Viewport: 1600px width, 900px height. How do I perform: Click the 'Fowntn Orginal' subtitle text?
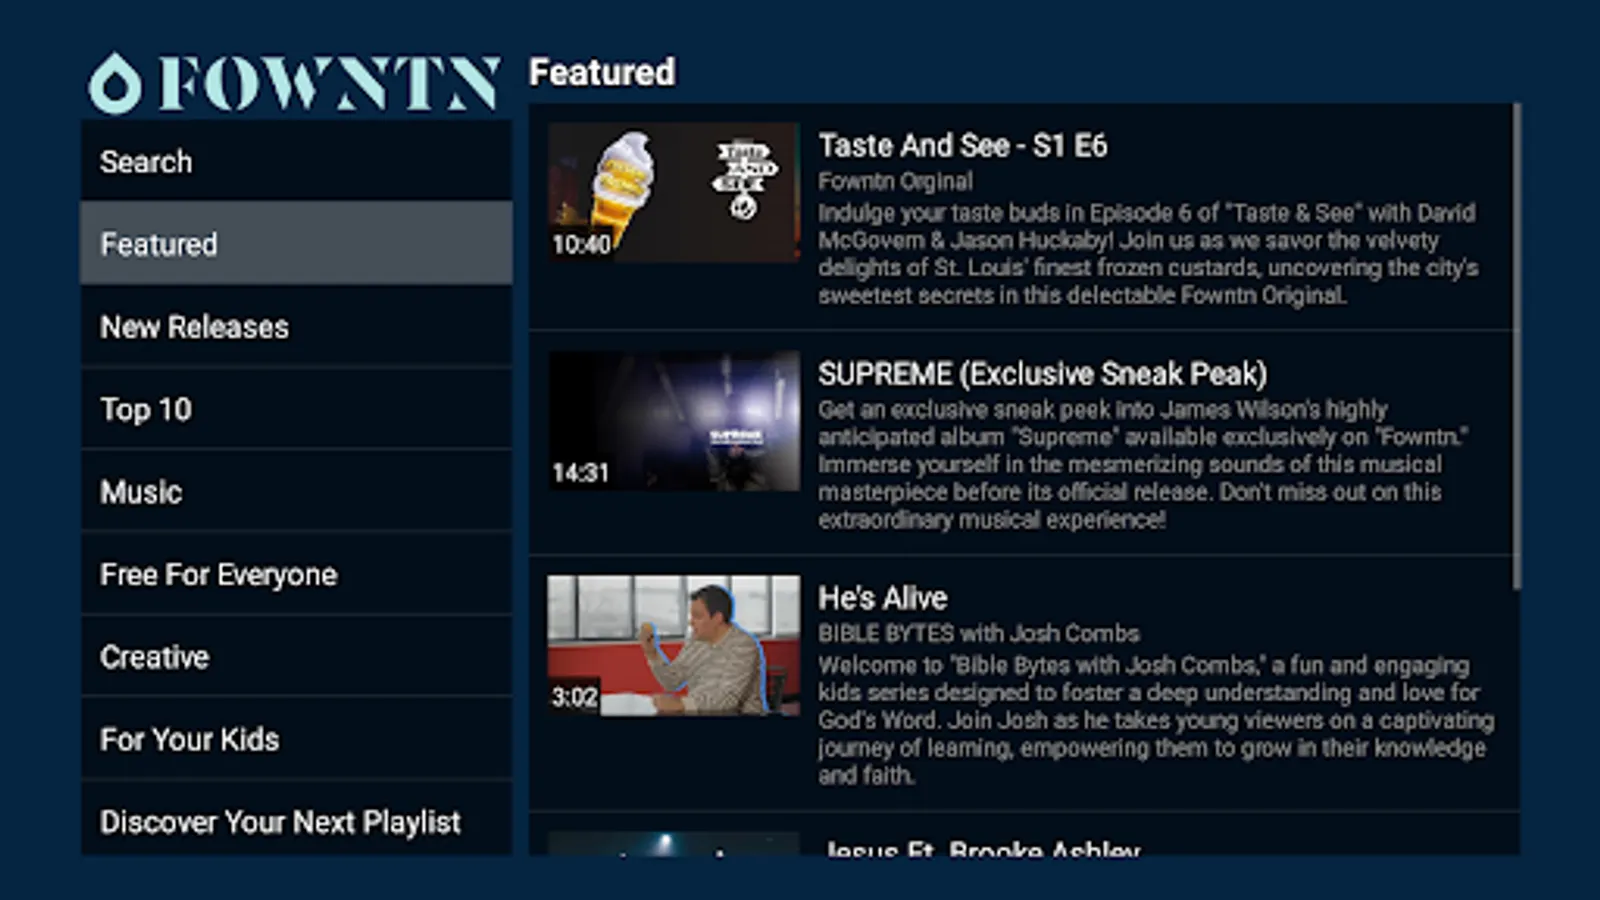pos(895,181)
